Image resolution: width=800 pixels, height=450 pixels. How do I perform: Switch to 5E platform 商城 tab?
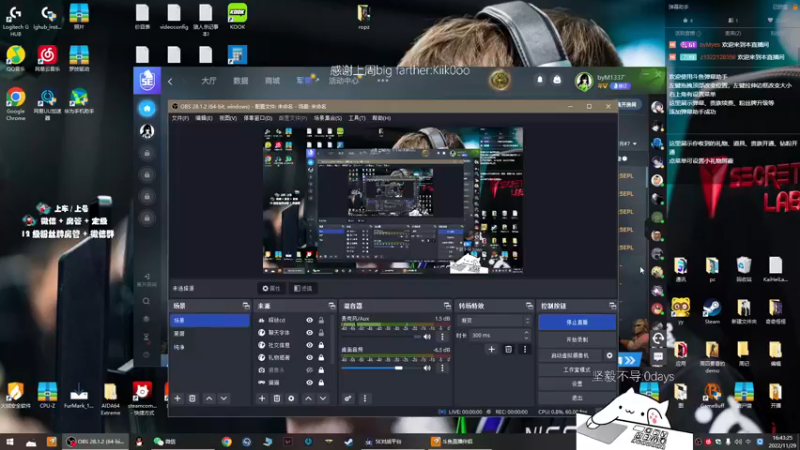[x=272, y=81]
